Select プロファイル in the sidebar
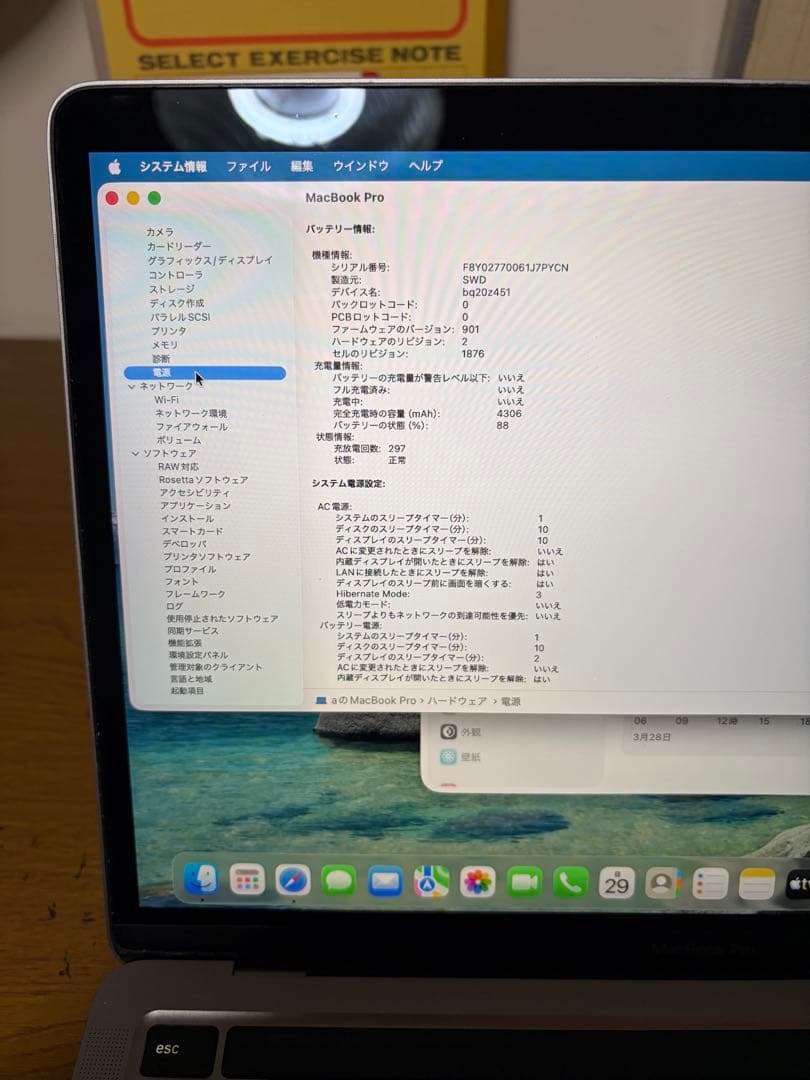The image size is (810, 1080). click(x=190, y=569)
